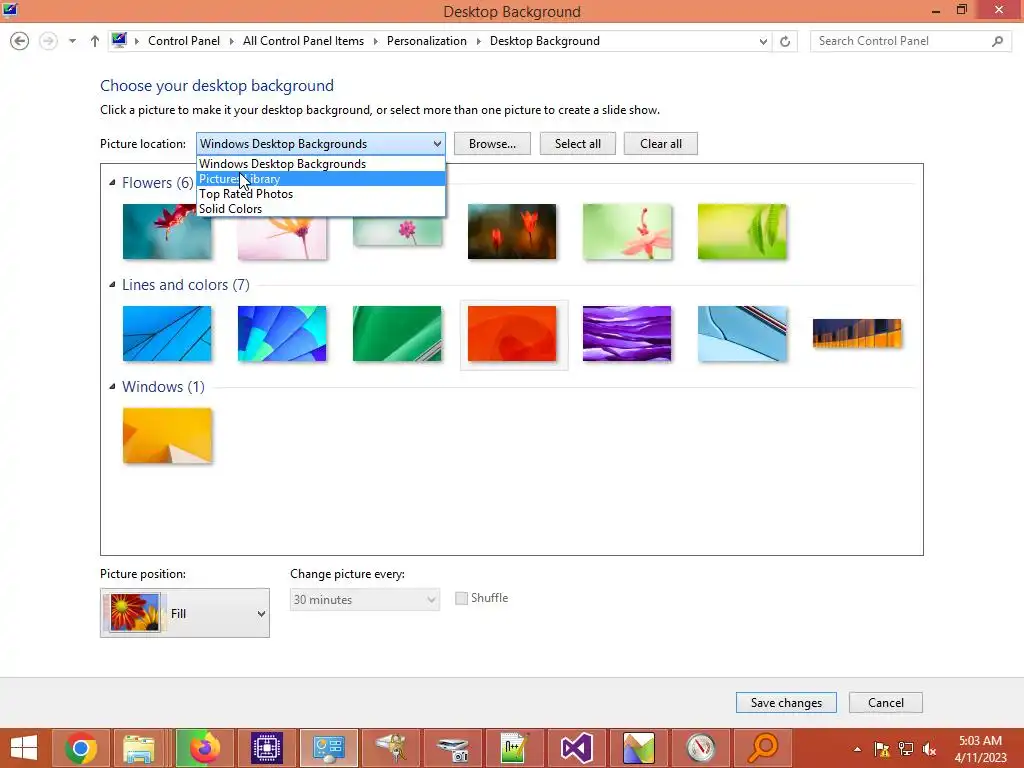The image size is (1024, 768).
Task: Select the blue lines wallpaper
Action: point(167,334)
